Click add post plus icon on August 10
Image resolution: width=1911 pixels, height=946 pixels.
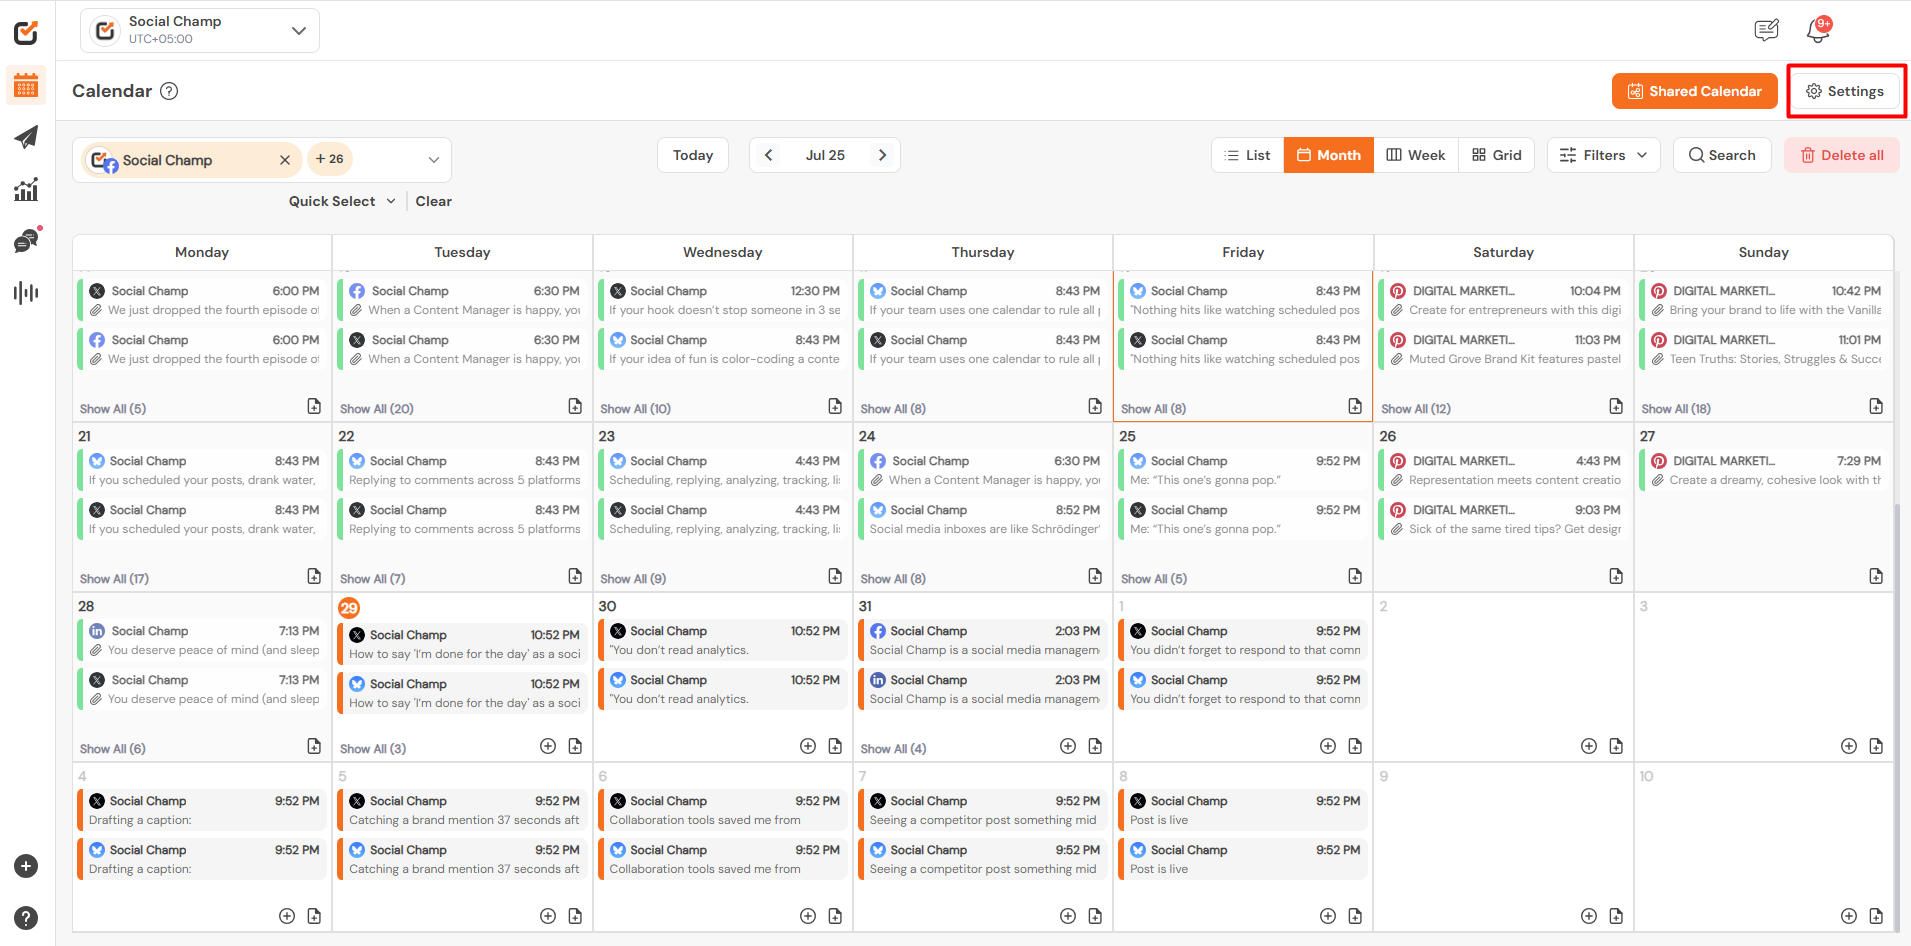1849,916
